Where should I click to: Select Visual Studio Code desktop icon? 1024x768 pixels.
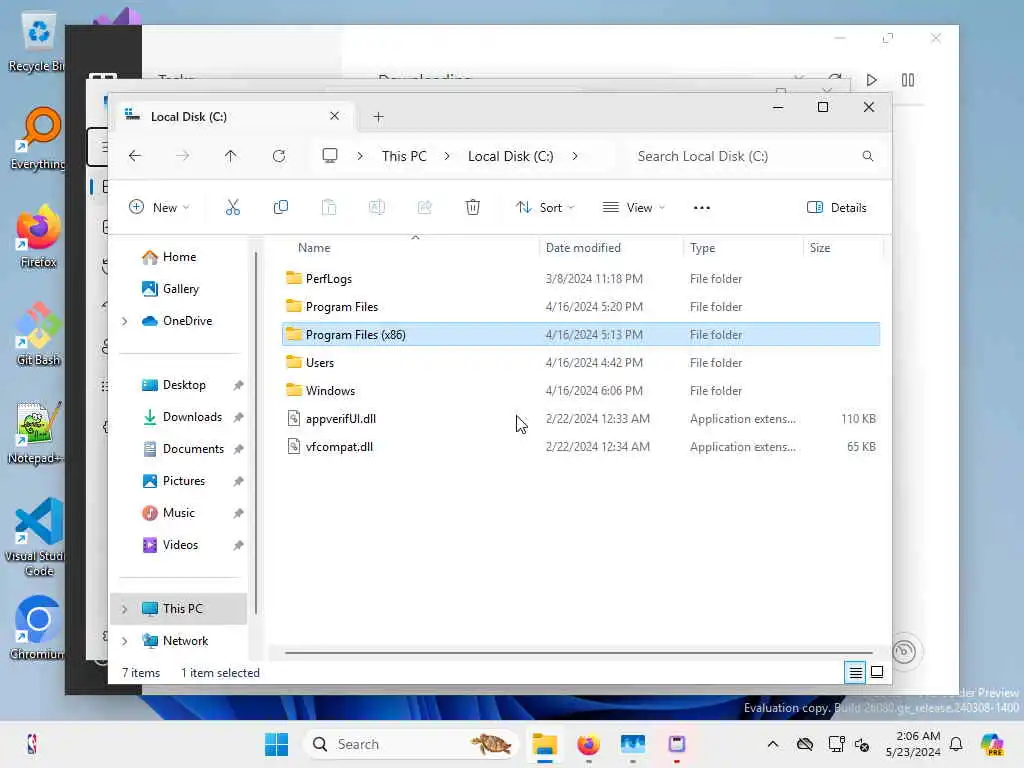38,537
